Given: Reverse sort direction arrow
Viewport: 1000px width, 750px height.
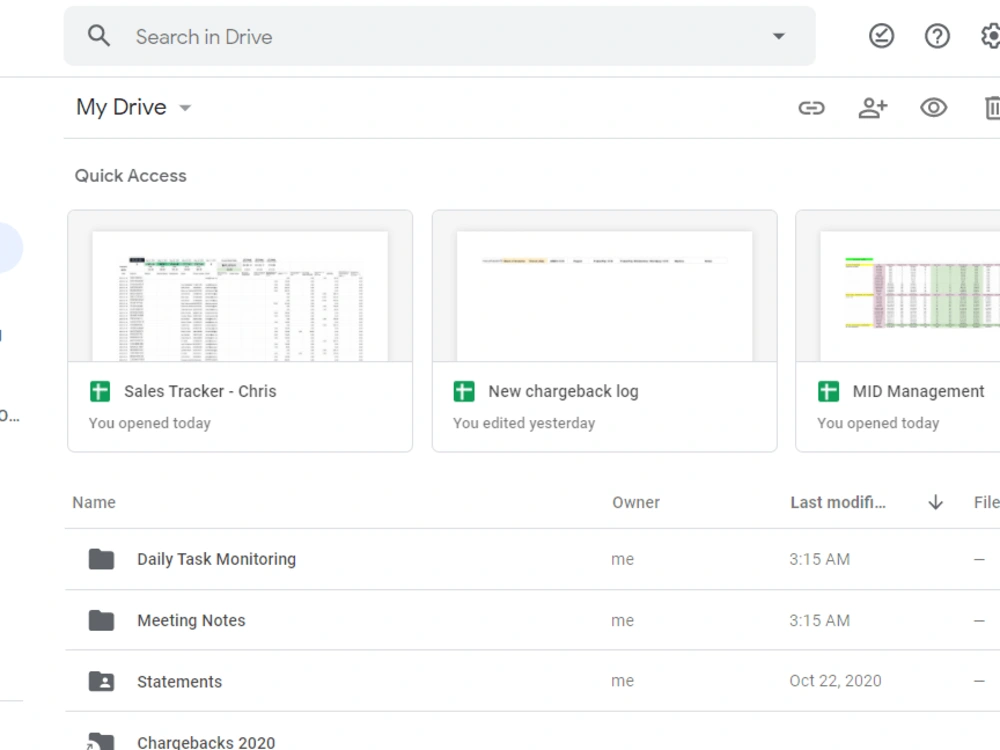Looking at the screenshot, I should 935,503.
